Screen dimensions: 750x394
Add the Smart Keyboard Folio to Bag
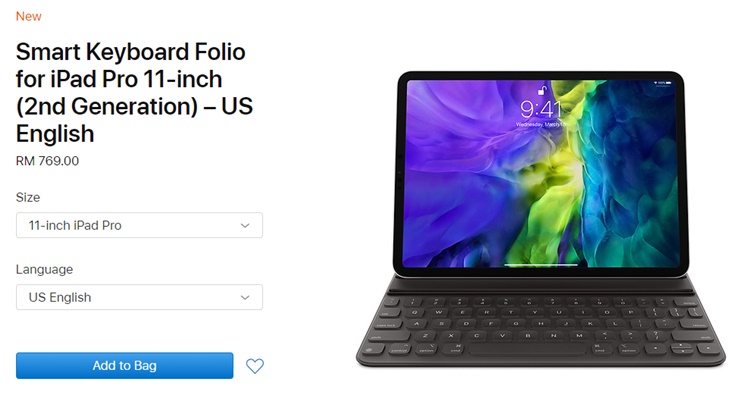click(x=124, y=366)
